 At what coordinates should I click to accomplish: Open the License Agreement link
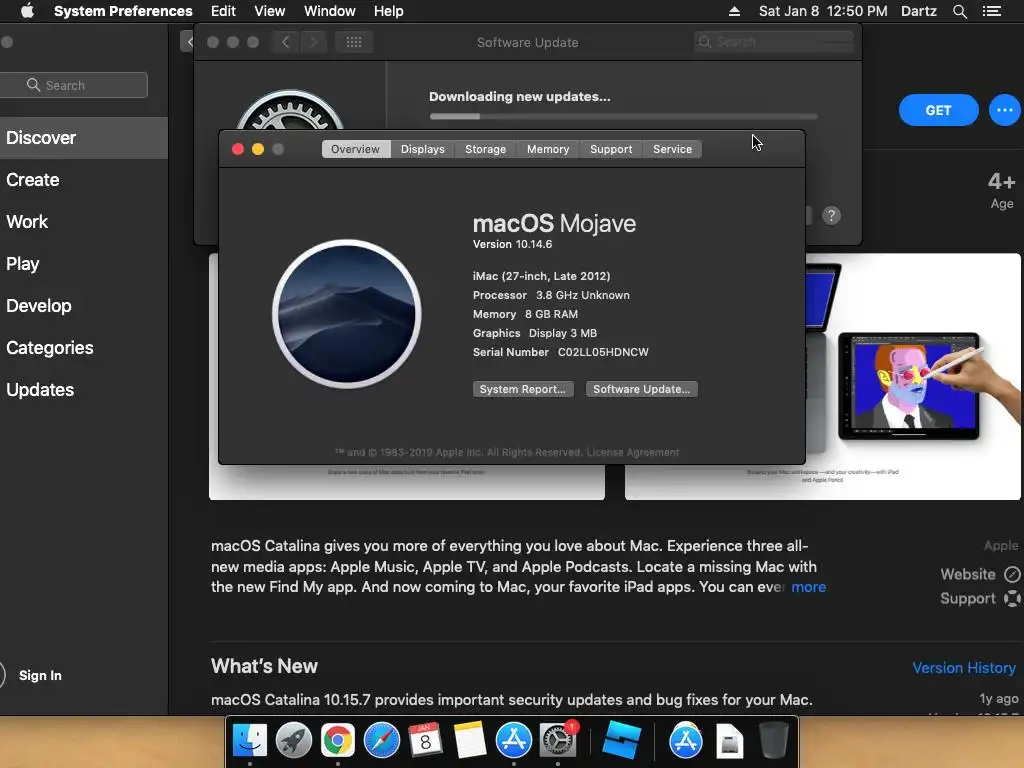633,453
